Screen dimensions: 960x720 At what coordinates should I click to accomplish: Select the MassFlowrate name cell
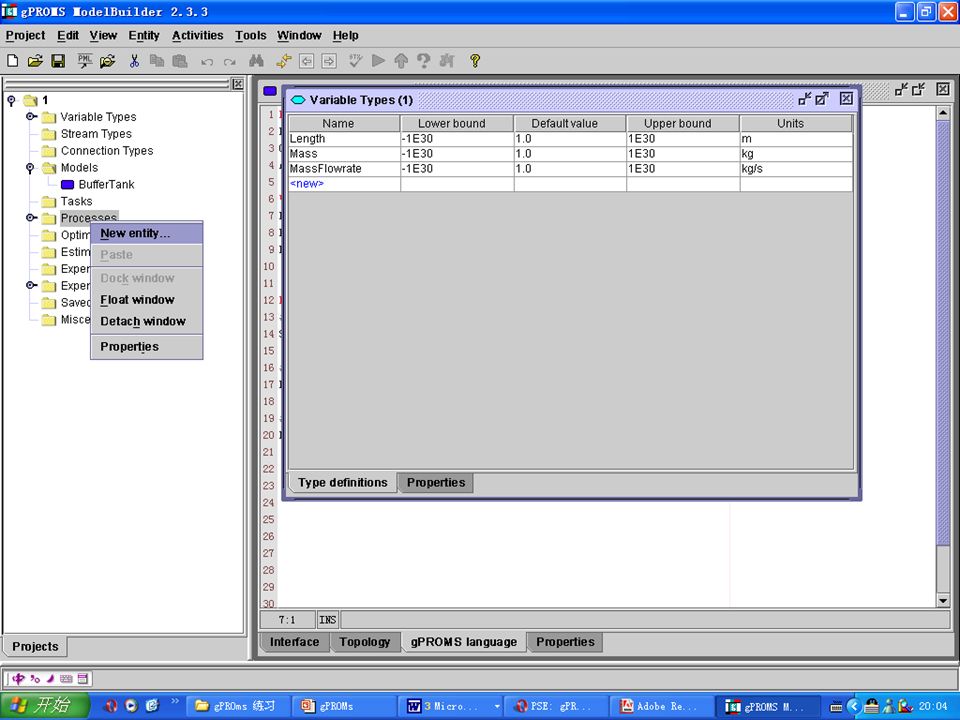344,168
